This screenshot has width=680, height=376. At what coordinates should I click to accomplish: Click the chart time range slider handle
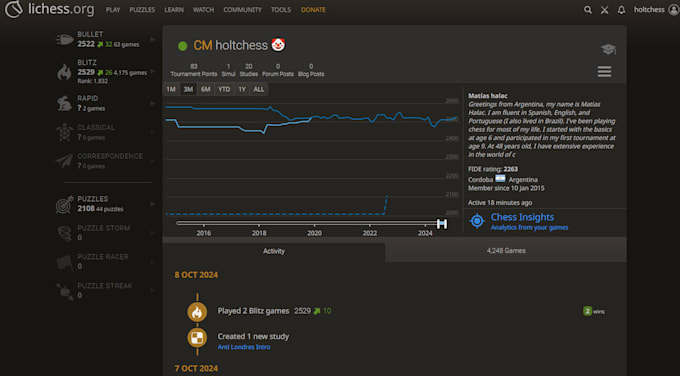click(x=441, y=224)
